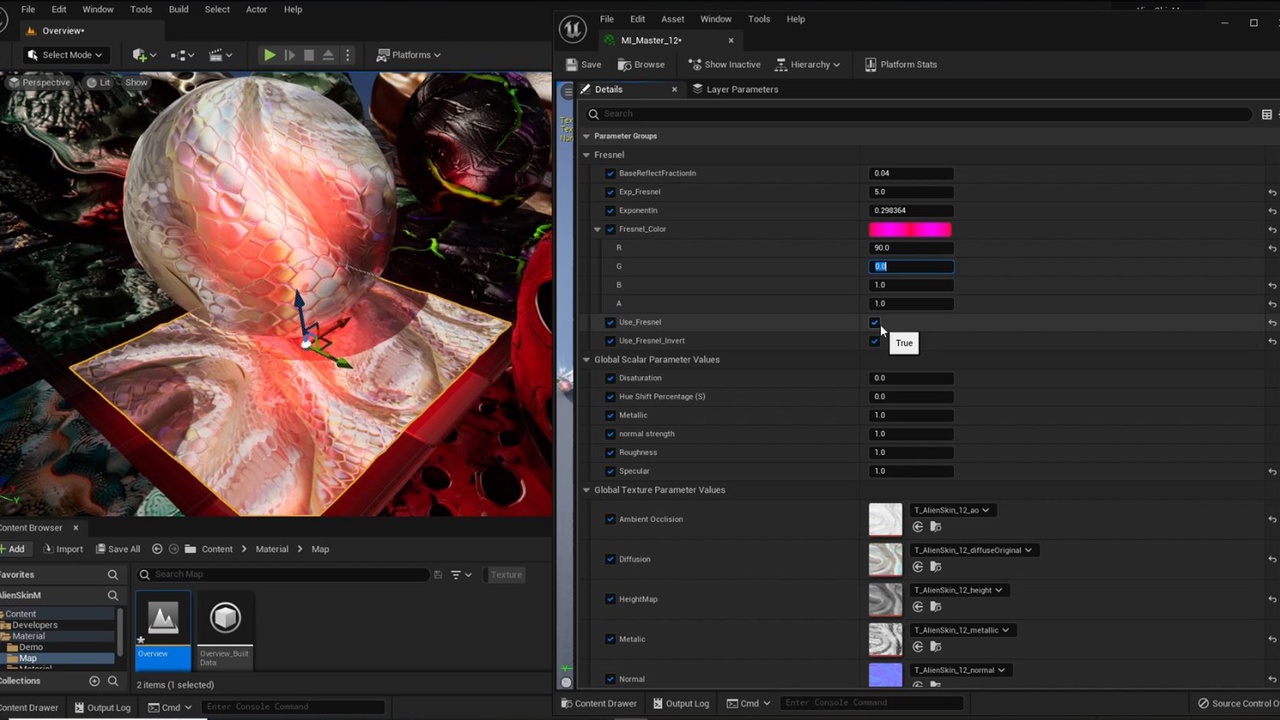This screenshot has height=720, width=1280.
Task: Open the add content cube-plus dropdown
Action: click(x=144, y=55)
